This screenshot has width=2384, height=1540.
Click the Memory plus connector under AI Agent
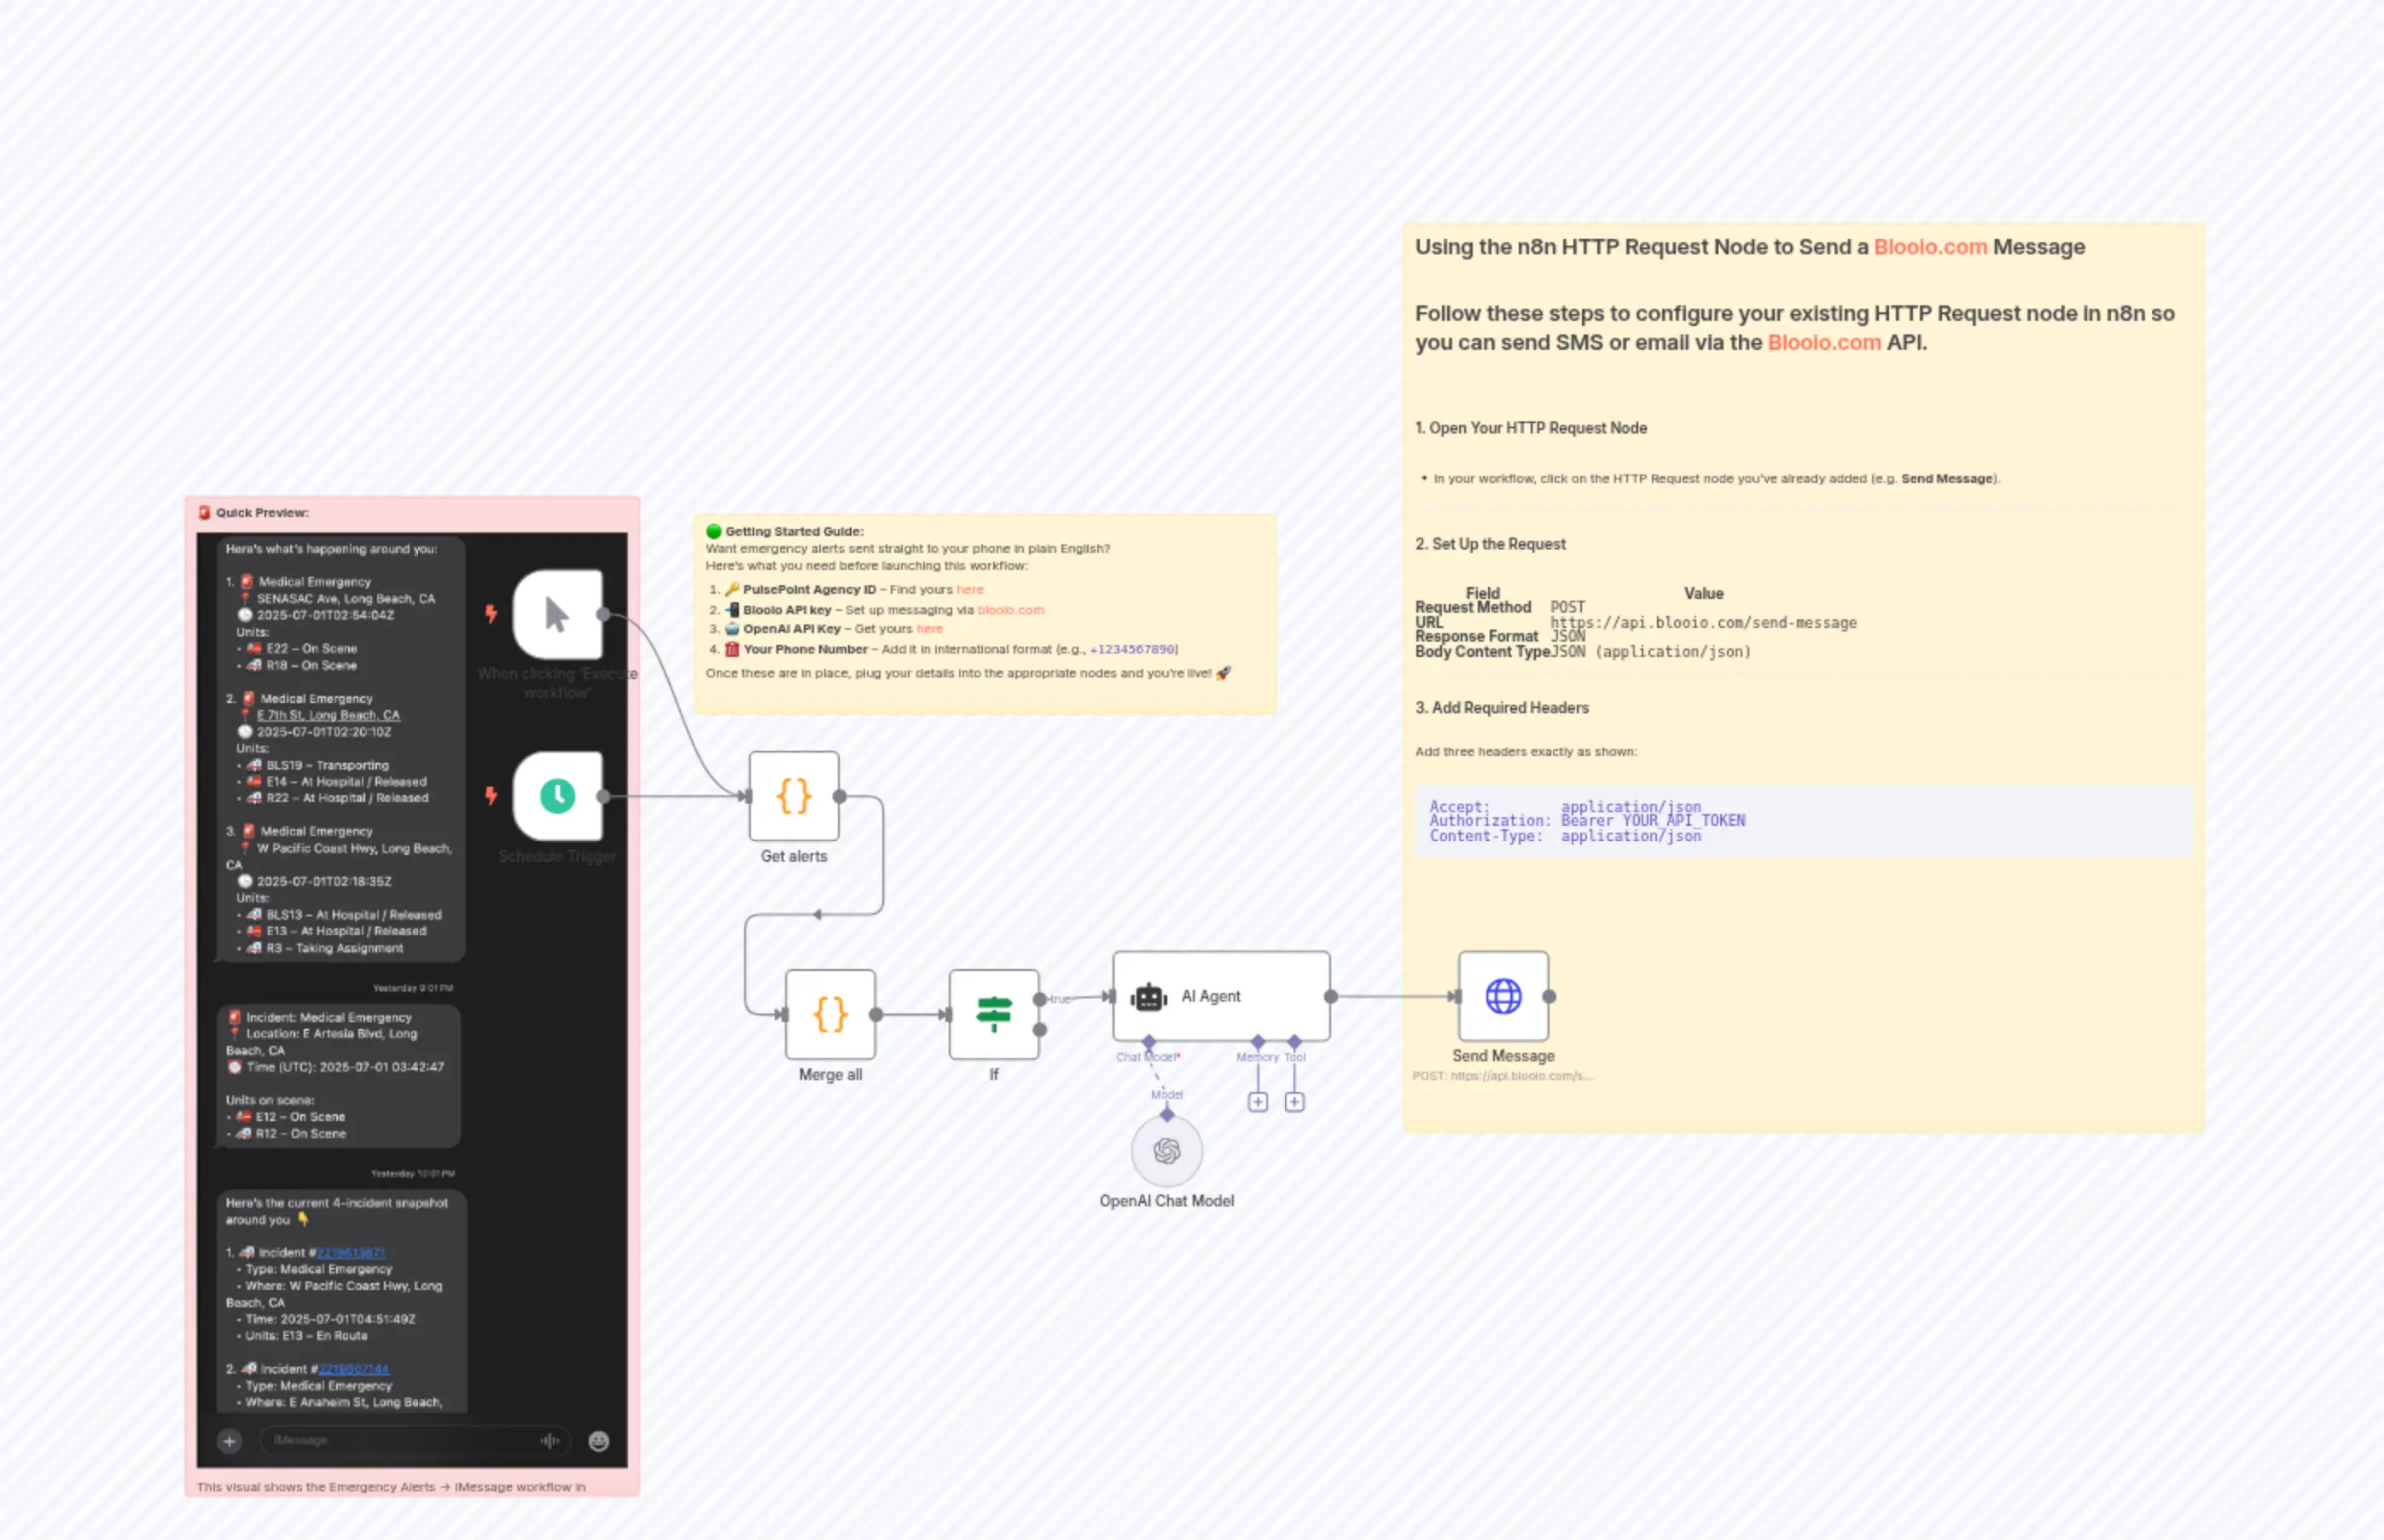coord(1258,1101)
